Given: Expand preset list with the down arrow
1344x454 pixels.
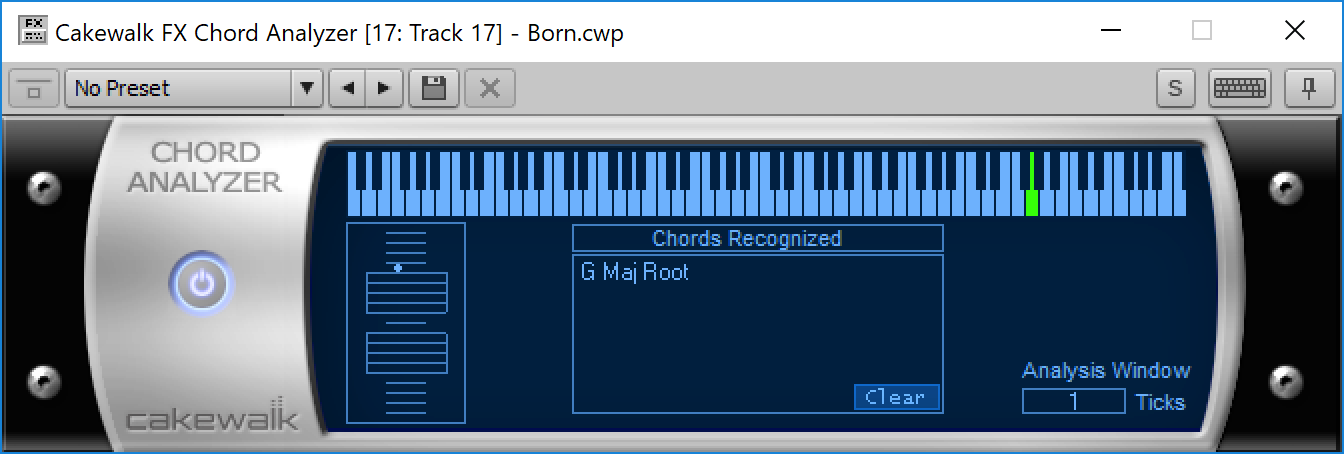Looking at the screenshot, I should (x=308, y=88).
